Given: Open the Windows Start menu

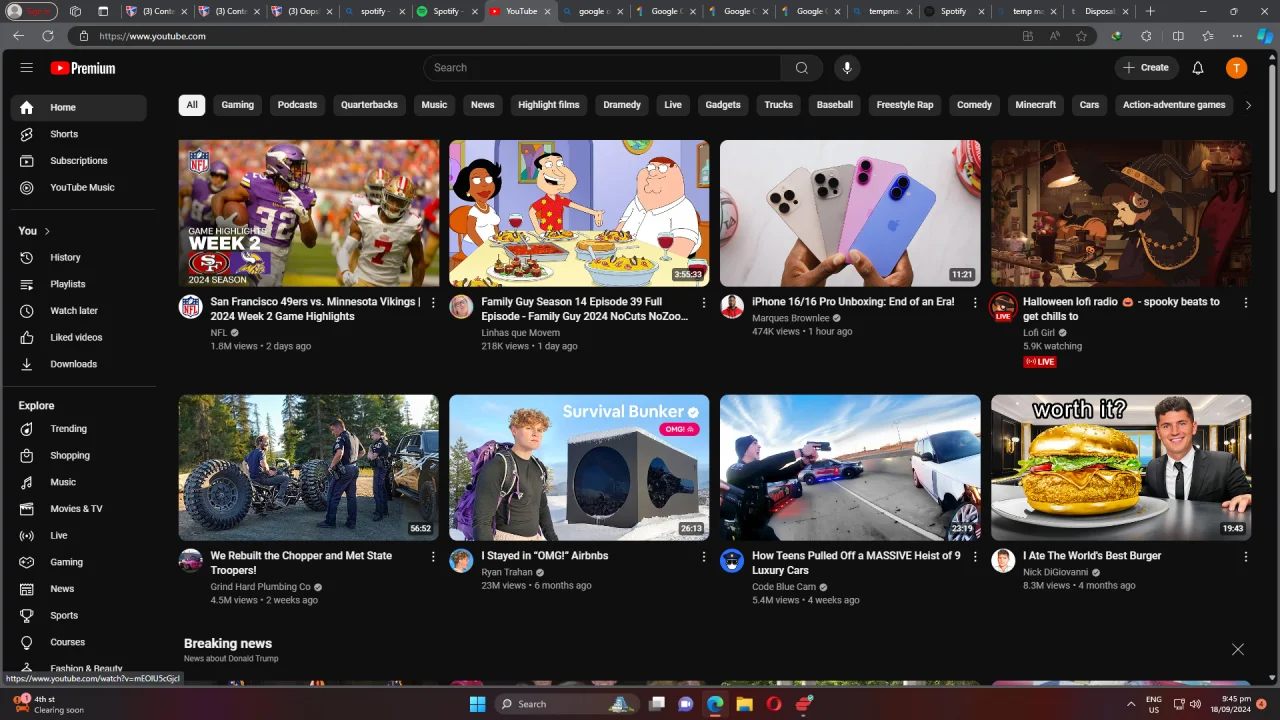Looking at the screenshot, I should tap(477, 704).
